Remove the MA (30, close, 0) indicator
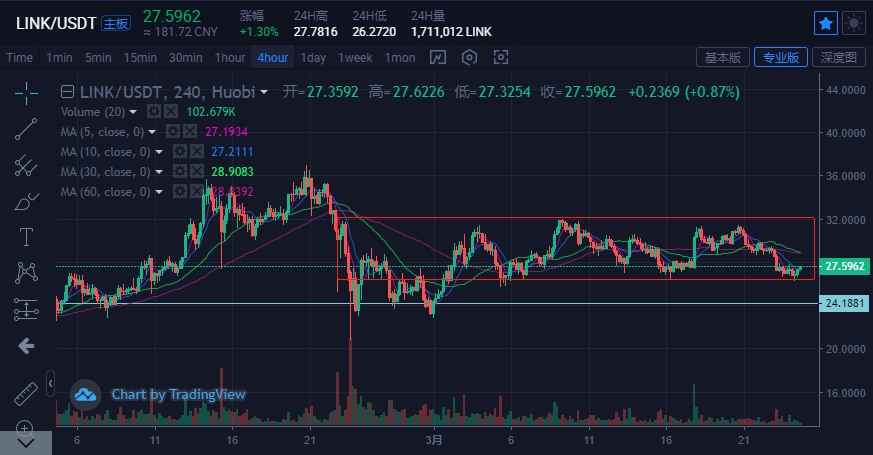The width and height of the screenshot is (873, 455). pos(196,171)
